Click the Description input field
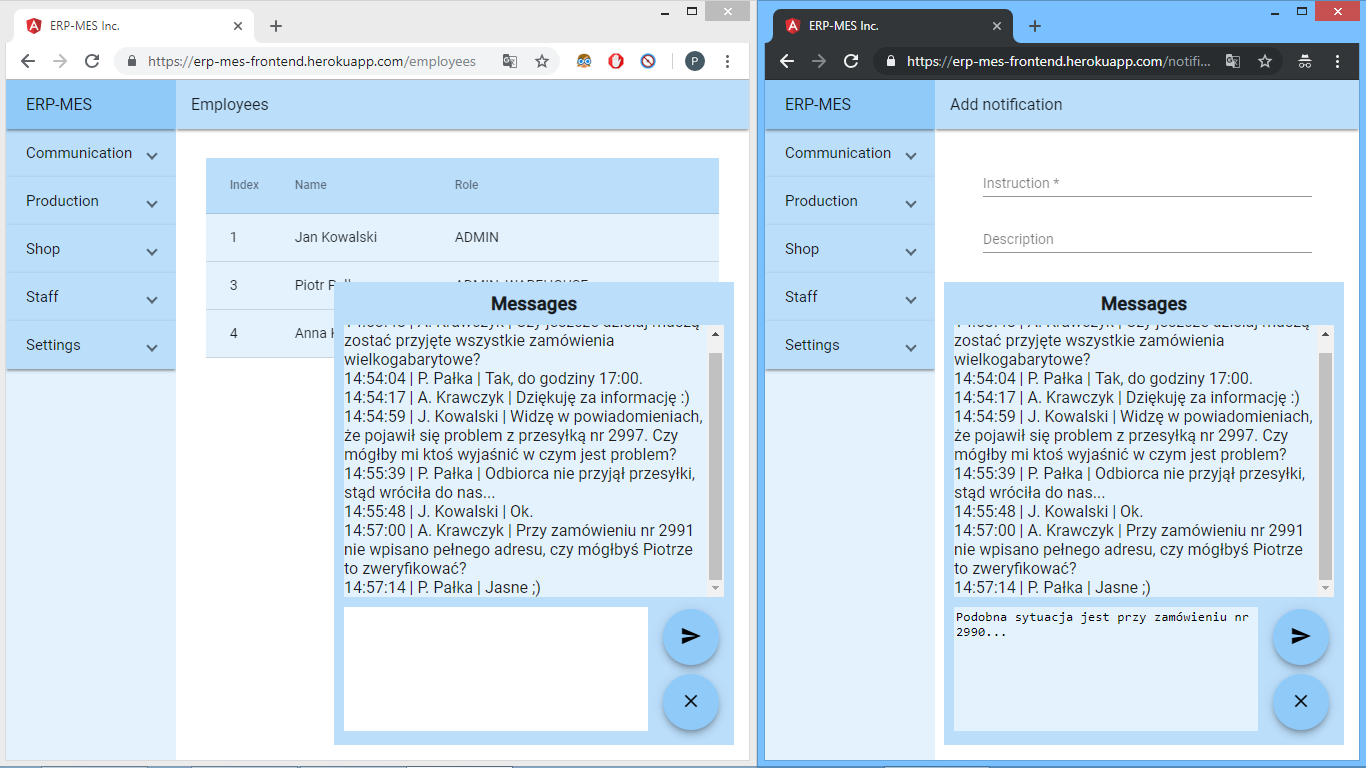This screenshot has width=1366, height=768. tap(1147, 239)
